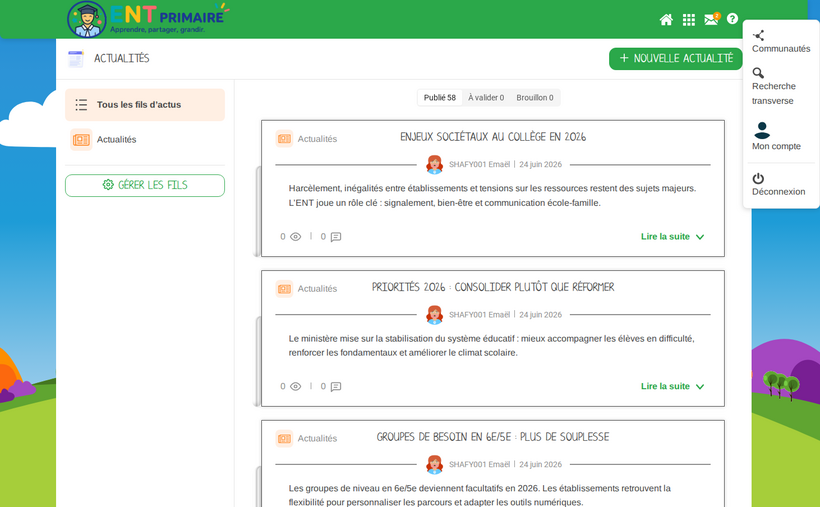Expand Lire la suite on Priorités 2026
The width and height of the screenshot is (820, 507).
click(673, 386)
